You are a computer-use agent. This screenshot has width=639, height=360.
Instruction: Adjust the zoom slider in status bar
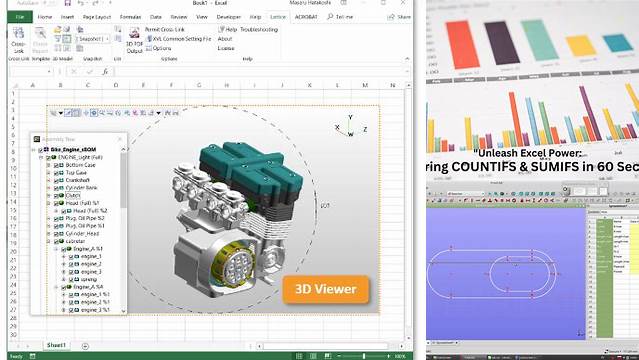[x=364, y=356]
